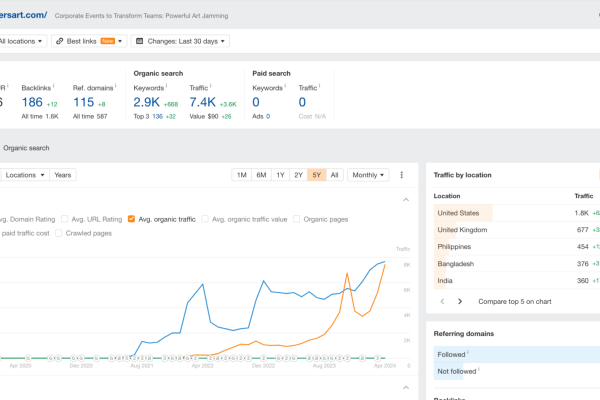Click the Ref. domains count 115
Viewport: 600px width, 400px height.
(83, 102)
